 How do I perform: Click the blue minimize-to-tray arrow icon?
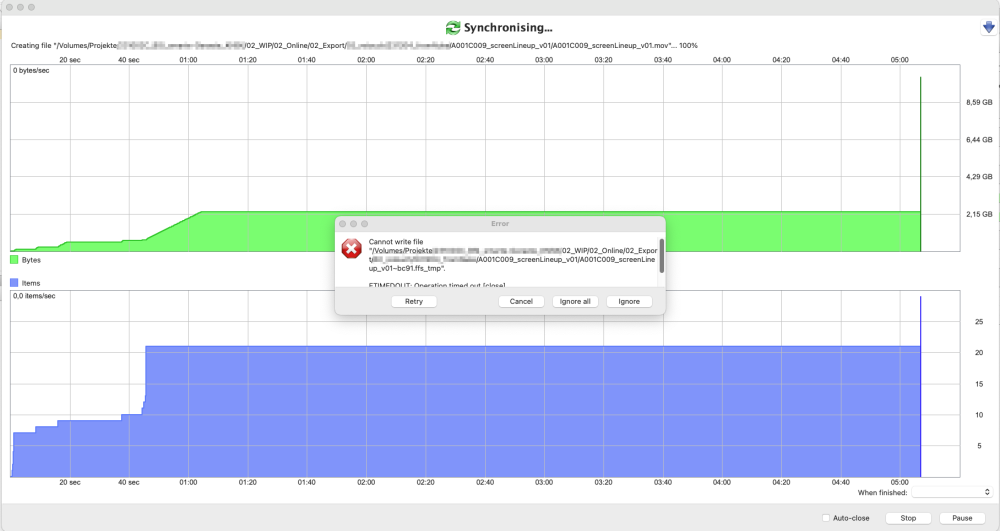(989, 28)
